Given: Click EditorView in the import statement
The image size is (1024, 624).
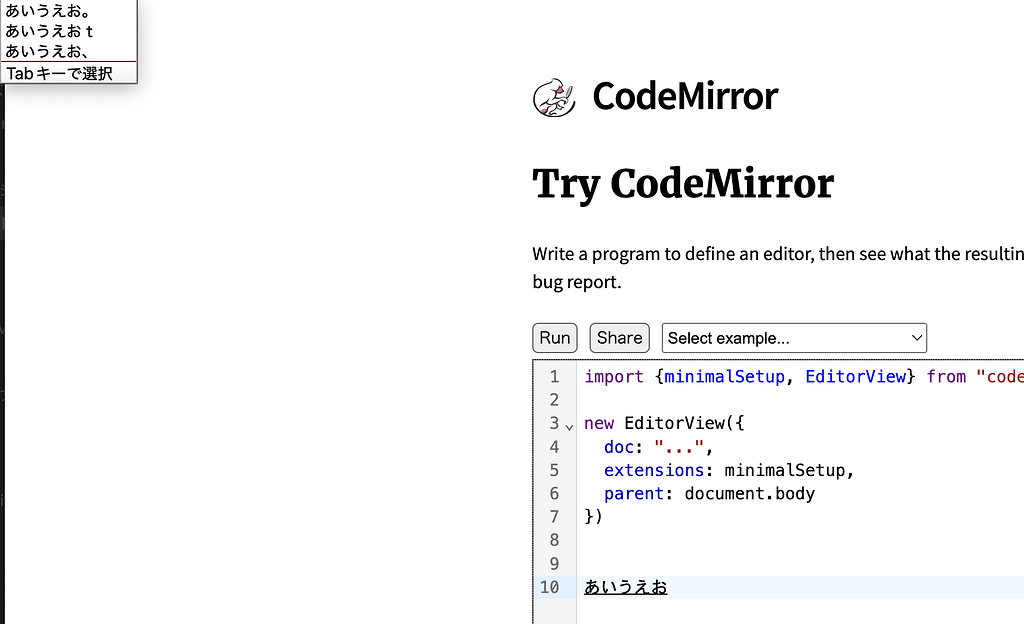Looking at the screenshot, I should [x=856, y=376].
